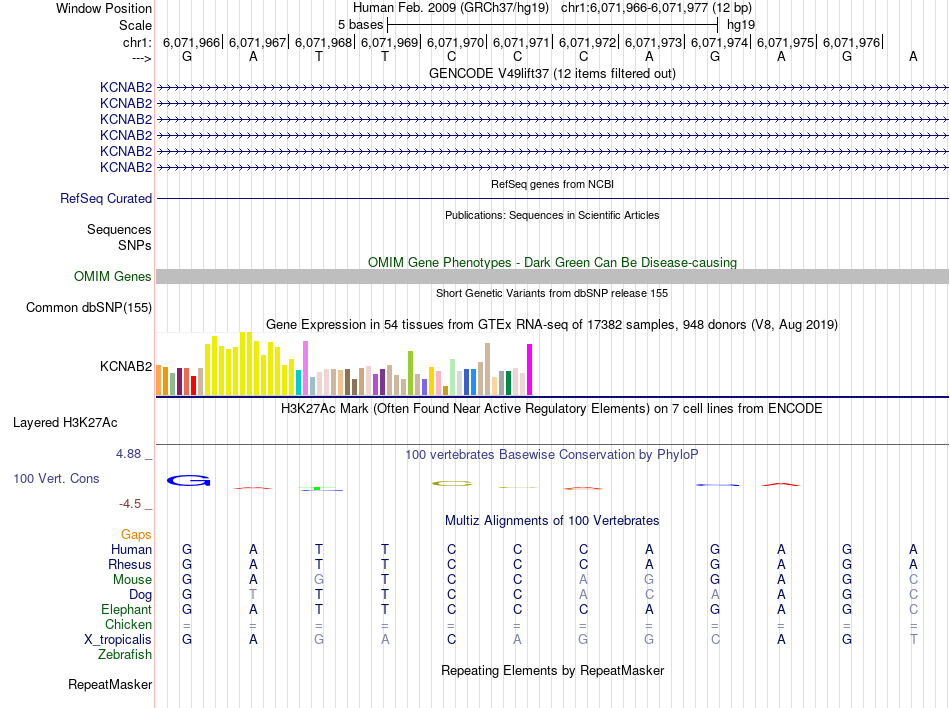
Task: Click Multiz Alignments of 100 Vertebrates title
Action: click(x=553, y=521)
